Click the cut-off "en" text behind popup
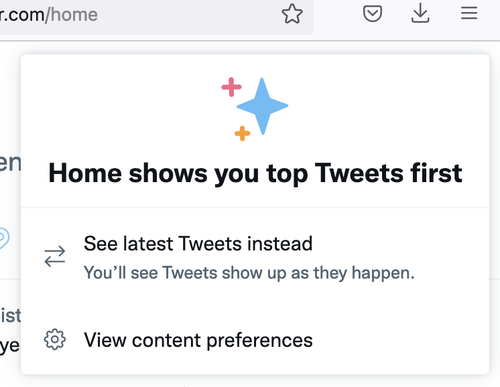Image resolution: width=500 pixels, height=387 pixels. tap(10, 163)
